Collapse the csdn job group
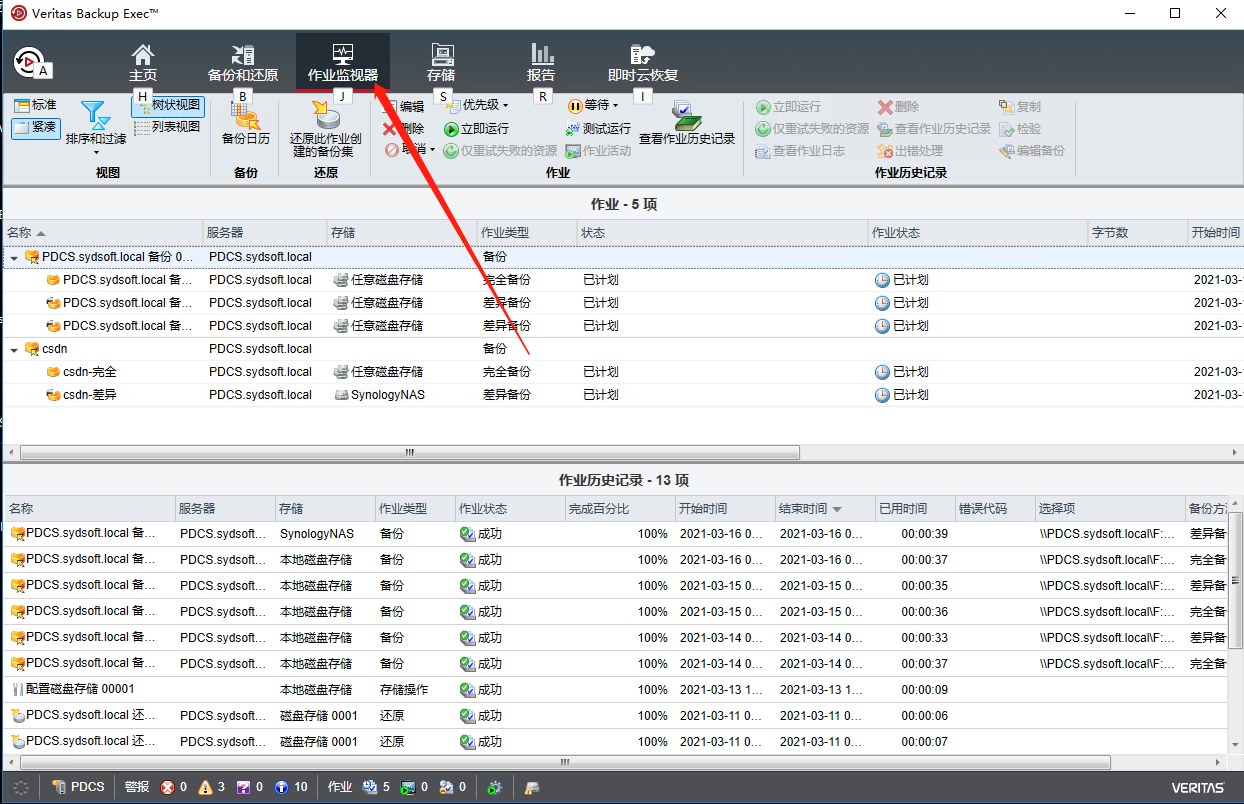The image size is (1244, 804). [16, 348]
